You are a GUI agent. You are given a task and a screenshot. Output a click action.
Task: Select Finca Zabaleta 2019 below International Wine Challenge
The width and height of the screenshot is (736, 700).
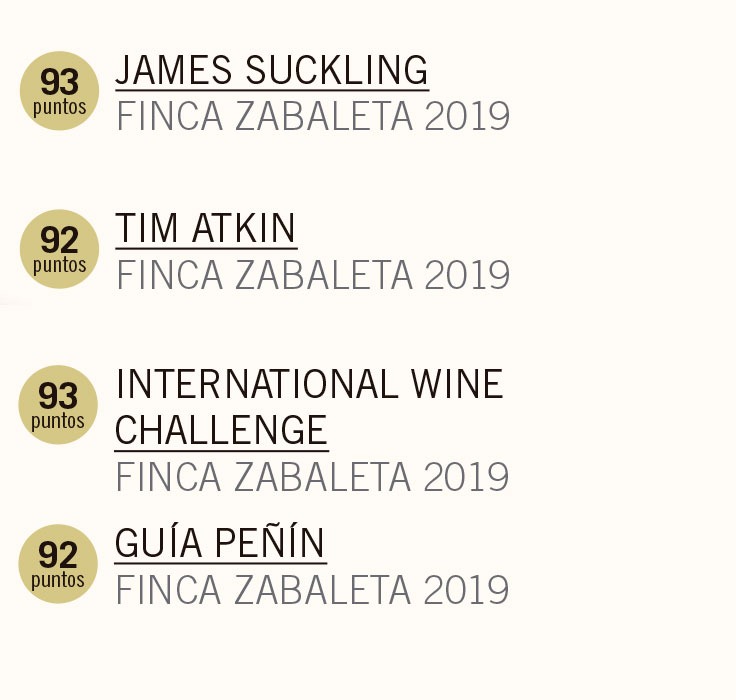coord(313,478)
